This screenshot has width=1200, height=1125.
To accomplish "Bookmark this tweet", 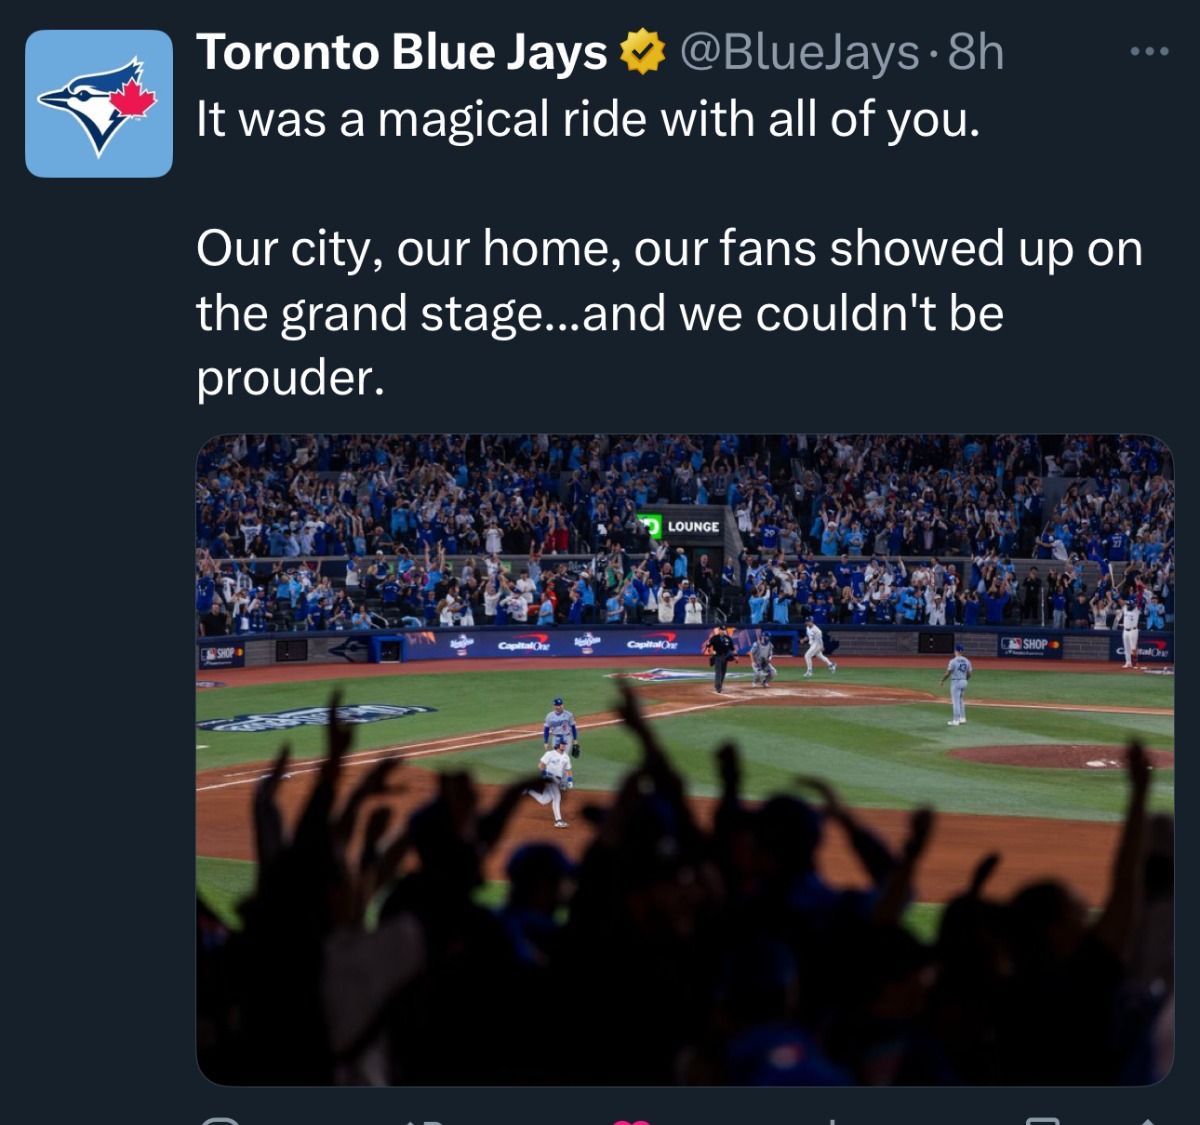I will pos(1043,1121).
